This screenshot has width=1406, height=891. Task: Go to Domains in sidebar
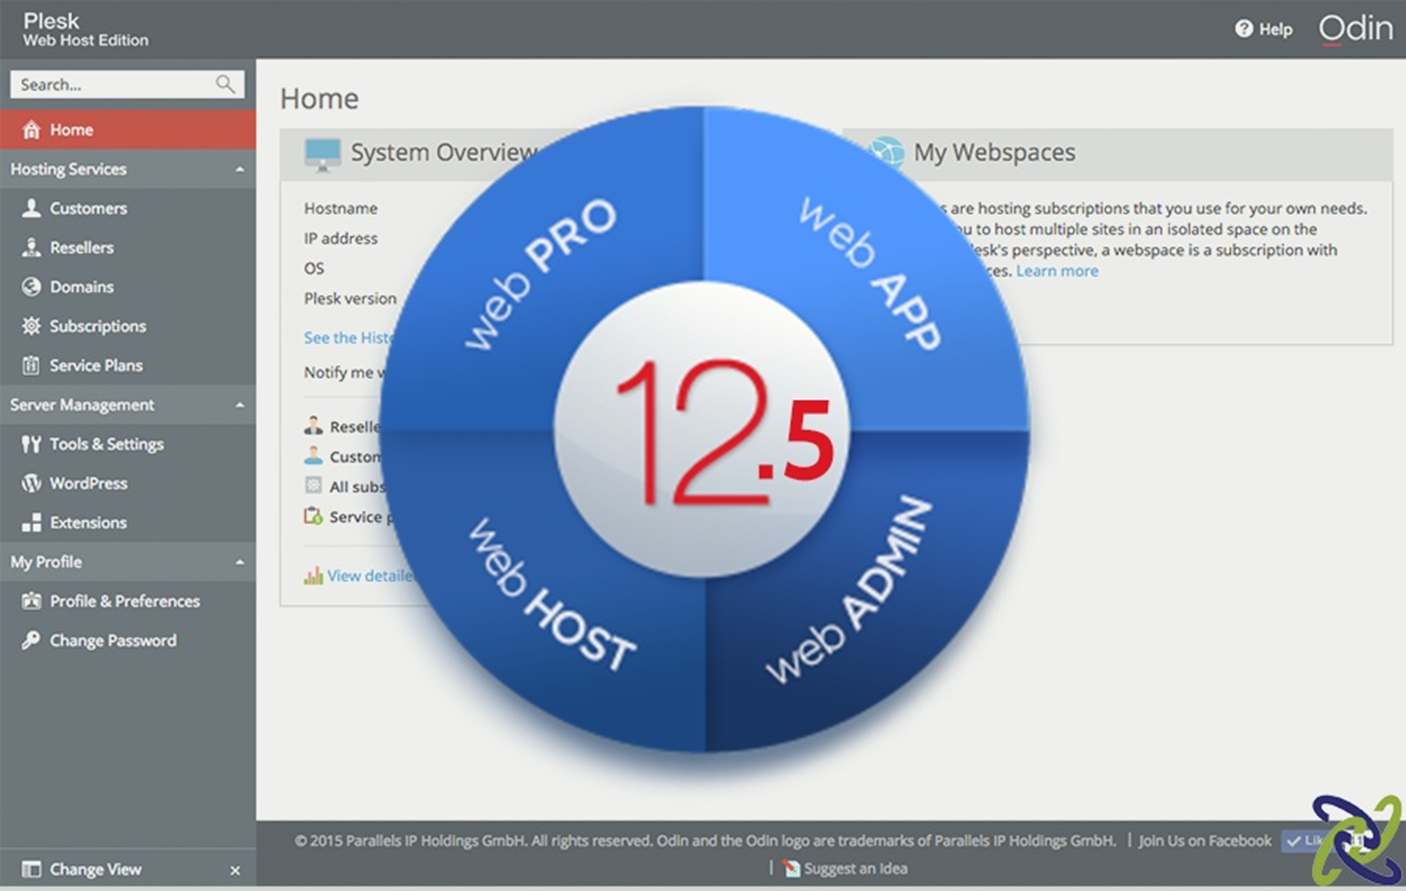coord(128,286)
